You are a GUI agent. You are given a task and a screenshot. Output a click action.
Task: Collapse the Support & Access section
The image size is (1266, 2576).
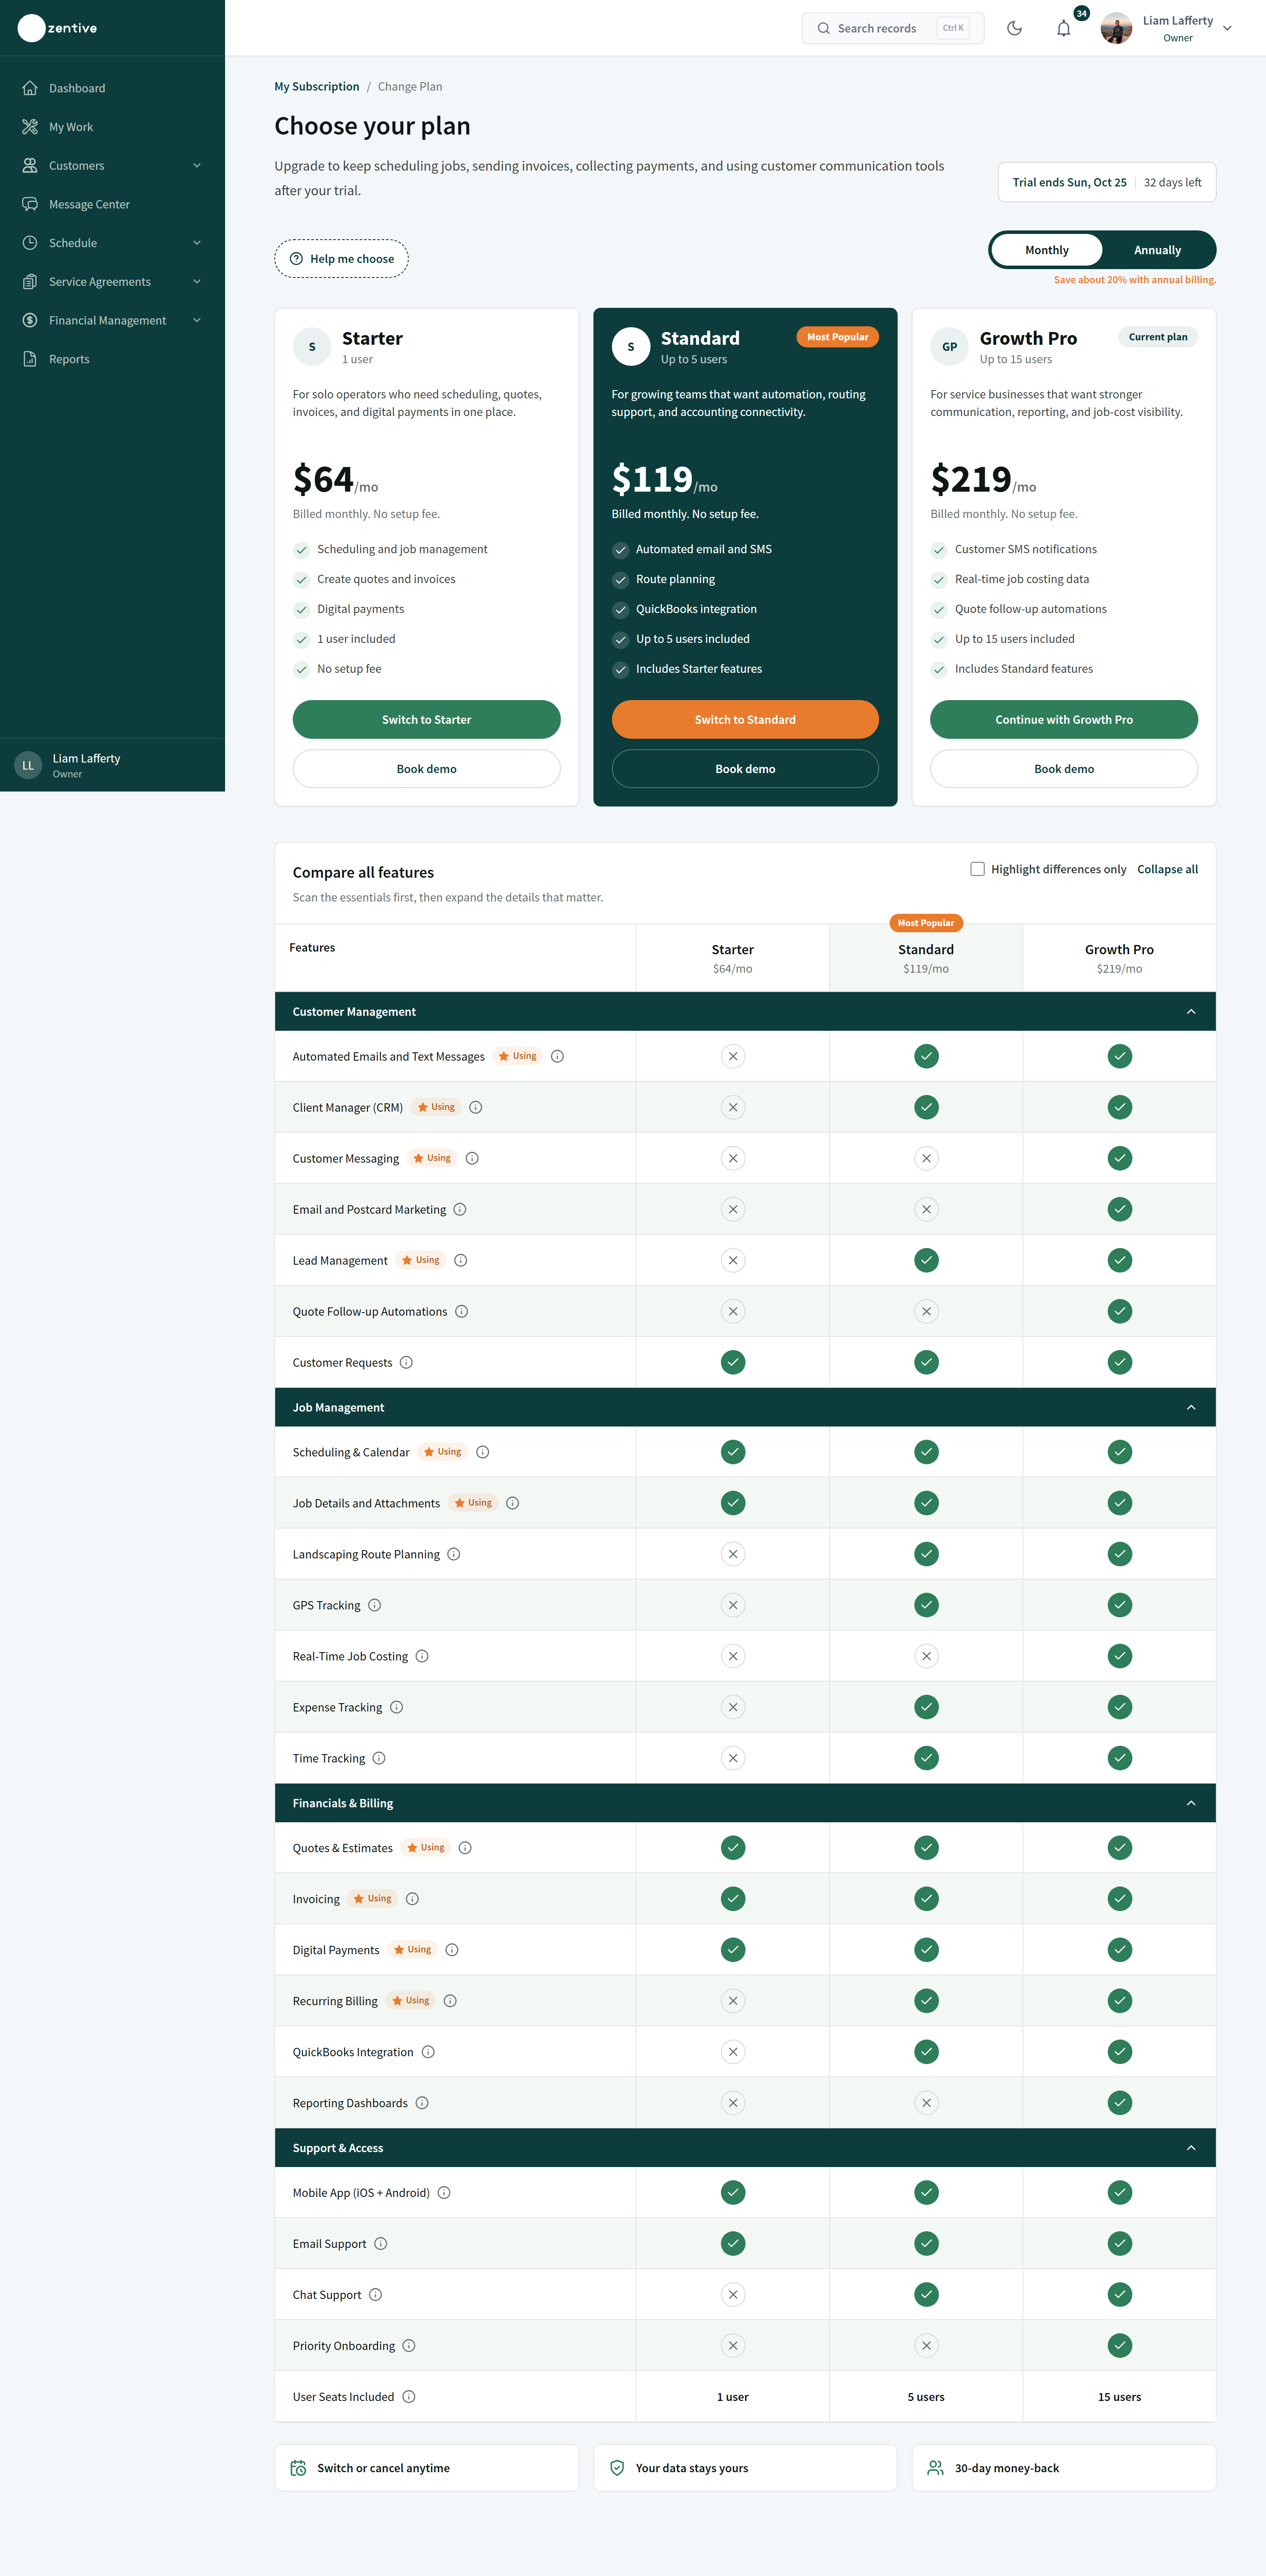[x=1191, y=2148]
